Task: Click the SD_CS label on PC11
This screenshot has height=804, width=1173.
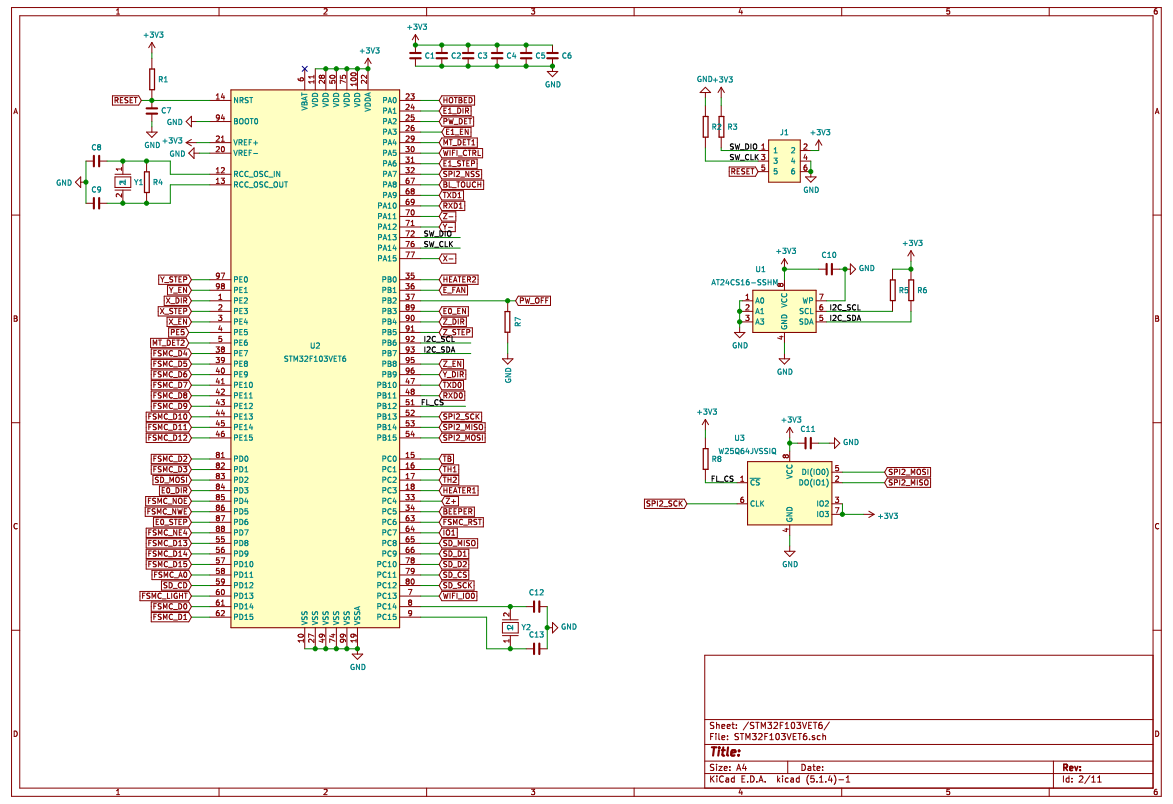Action: coord(454,575)
